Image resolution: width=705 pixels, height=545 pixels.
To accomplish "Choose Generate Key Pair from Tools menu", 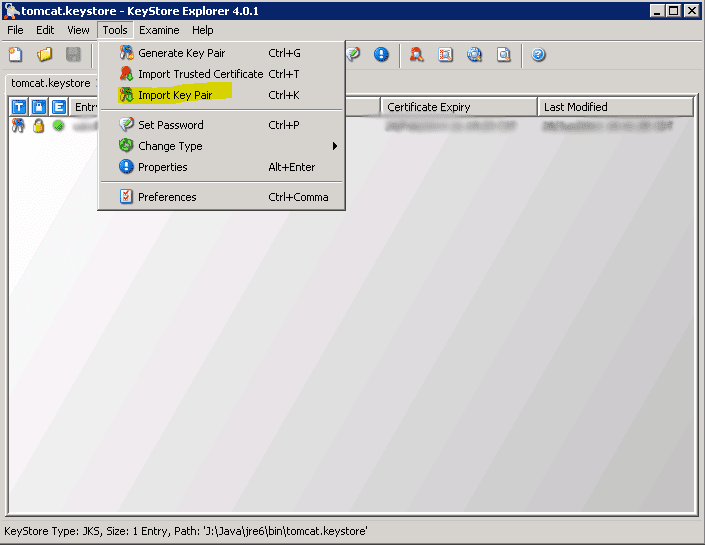I will pos(222,53).
